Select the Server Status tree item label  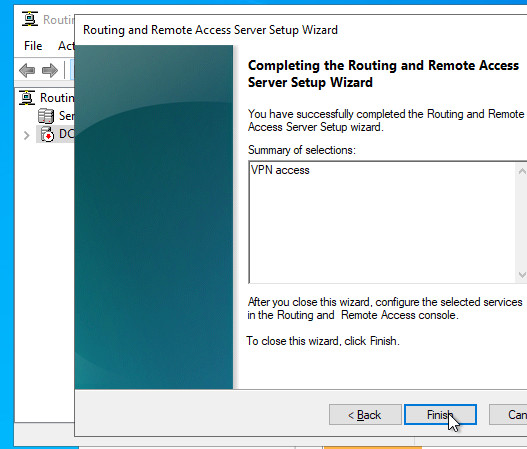tap(67, 116)
